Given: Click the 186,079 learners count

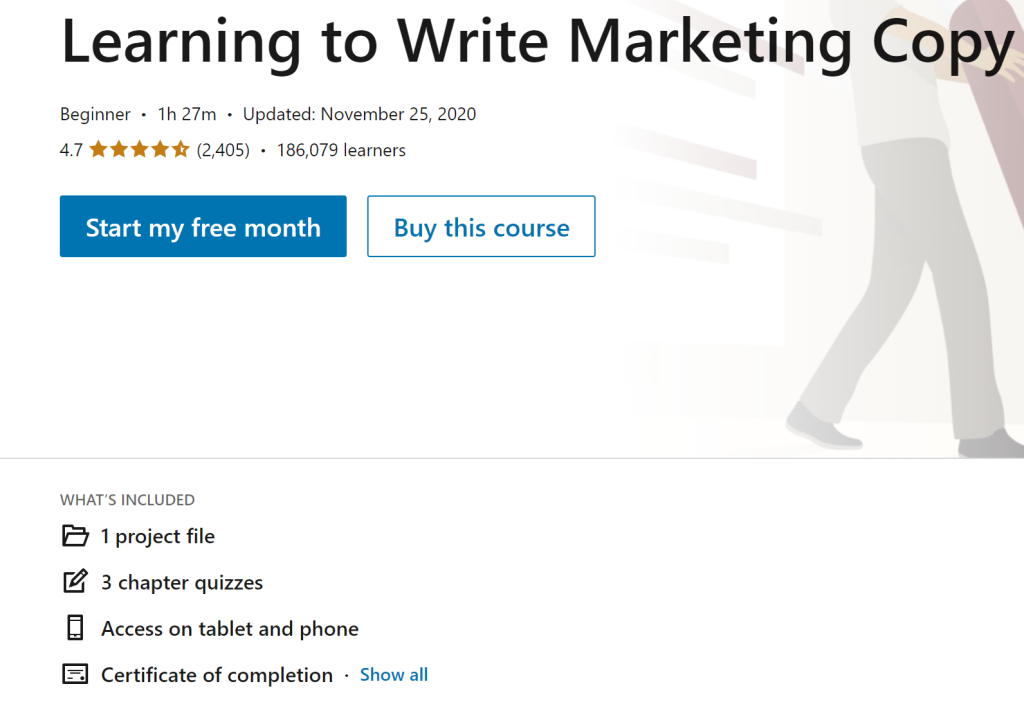Looking at the screenshot, I should [x=341, y=150].
